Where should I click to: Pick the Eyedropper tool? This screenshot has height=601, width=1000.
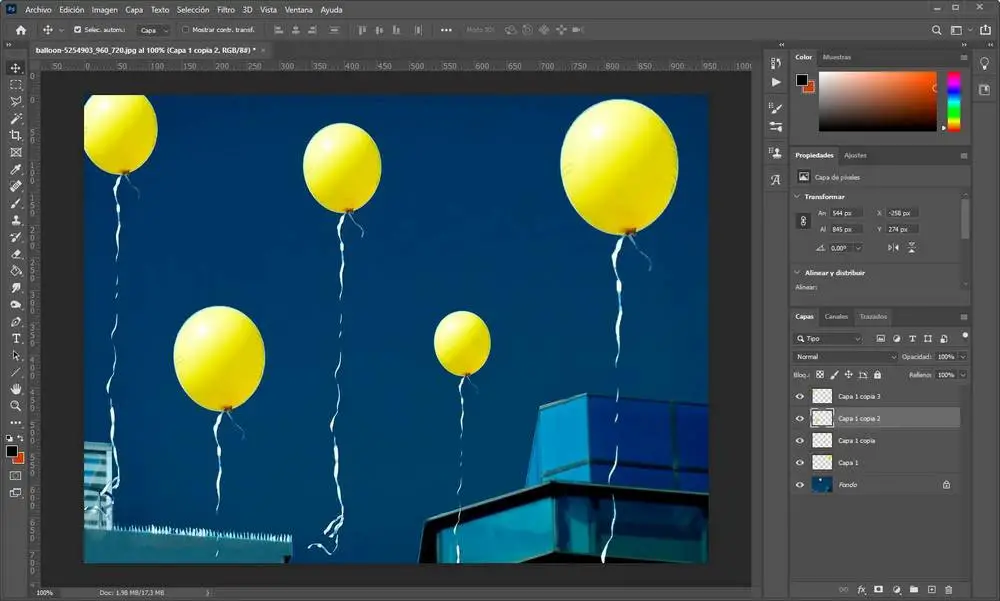tap(16, 169)
